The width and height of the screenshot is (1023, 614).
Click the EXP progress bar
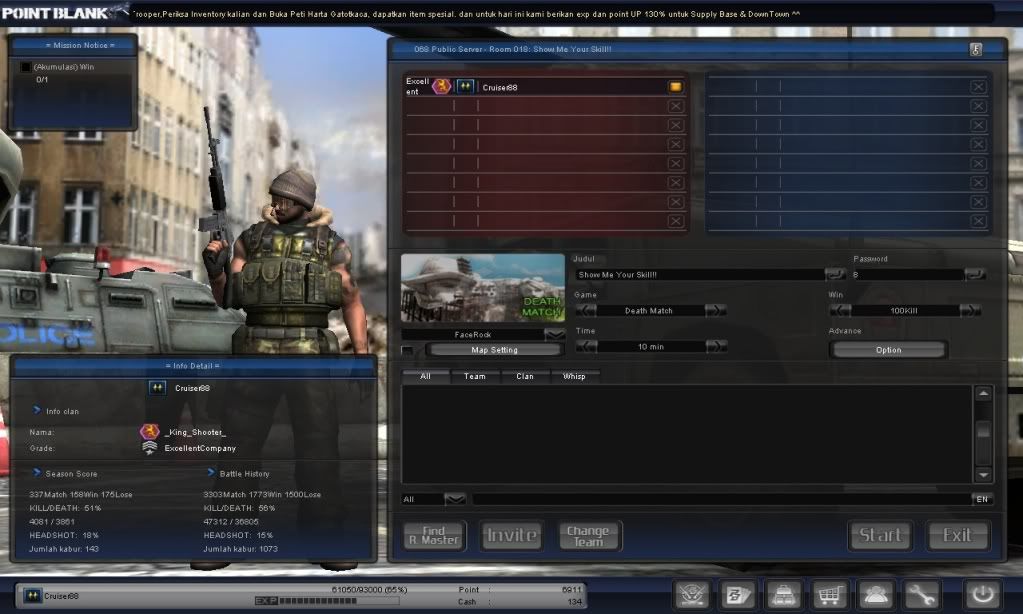328,601
